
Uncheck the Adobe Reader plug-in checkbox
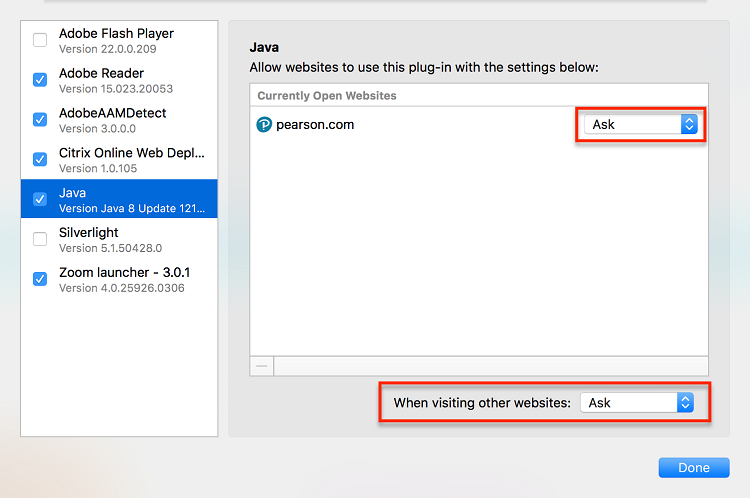[x=40, y=80]
